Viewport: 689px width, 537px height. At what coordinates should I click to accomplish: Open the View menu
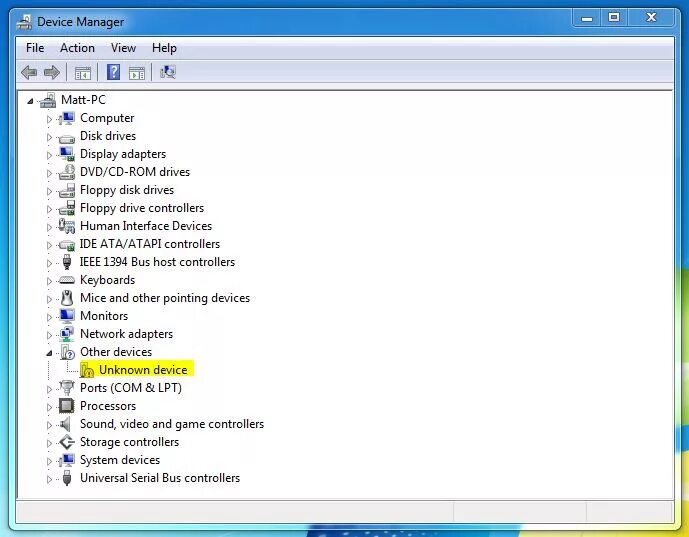pyautogui.click(x=123, y=48)
